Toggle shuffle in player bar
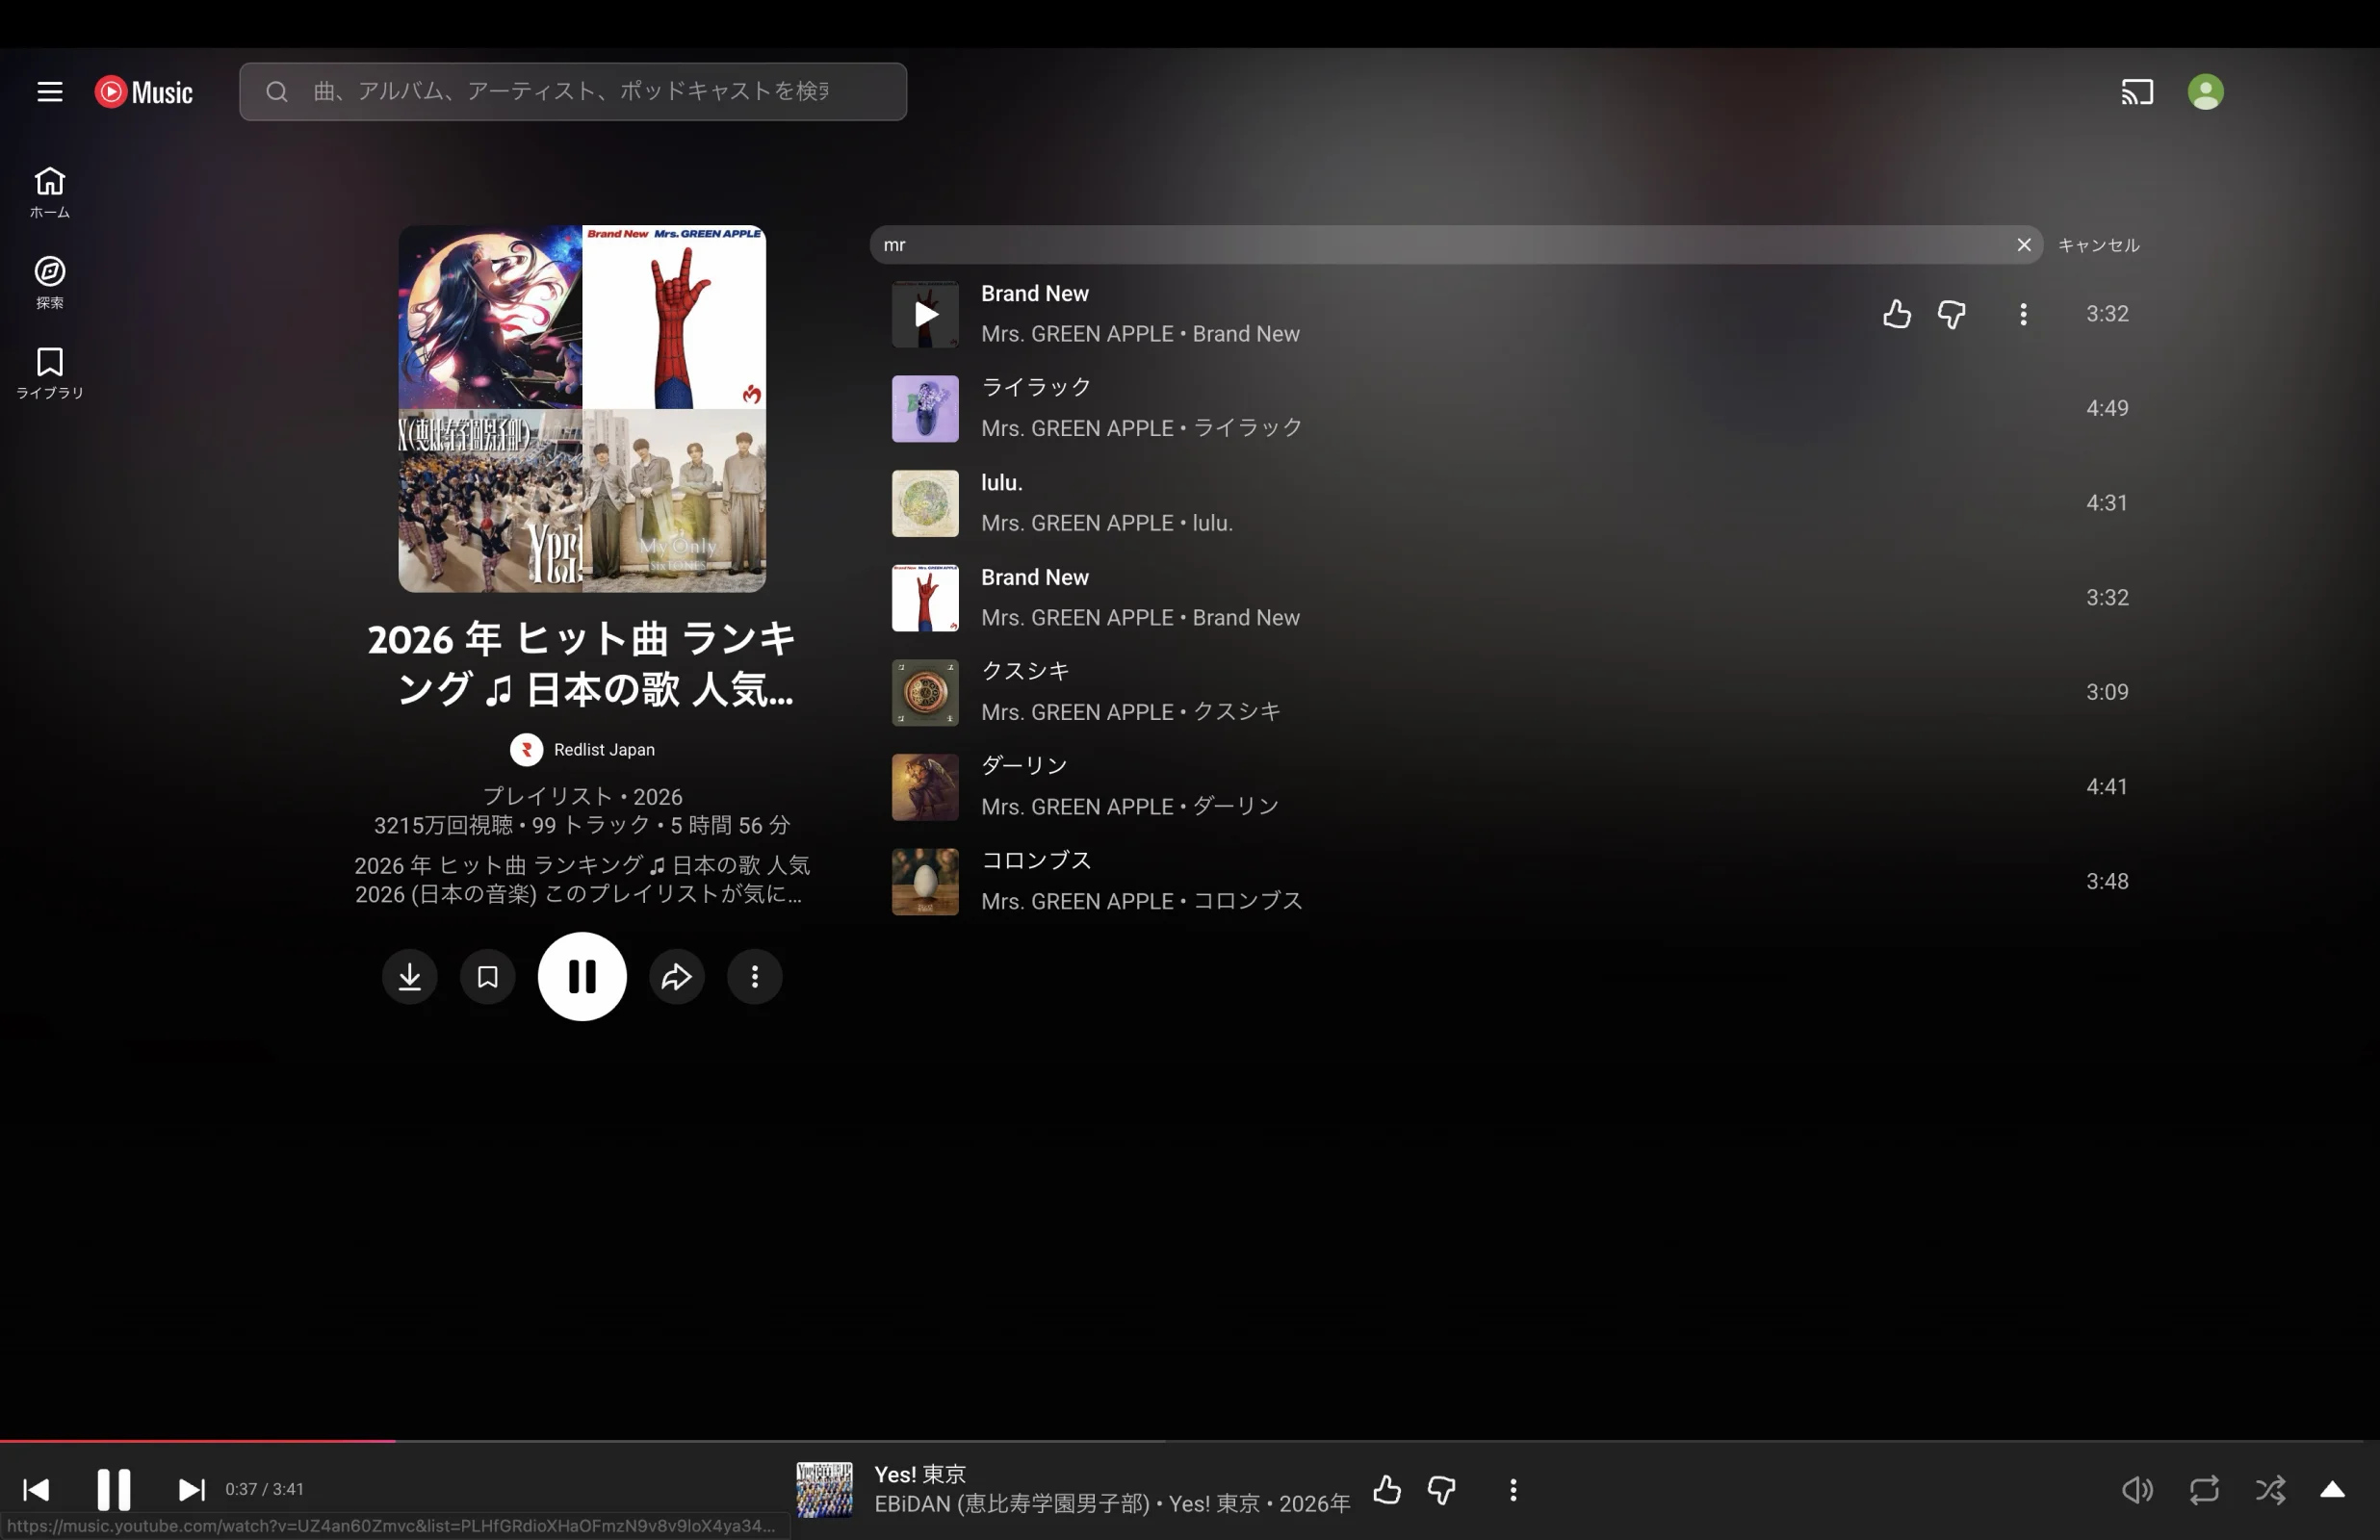 coord(2270,1490)
